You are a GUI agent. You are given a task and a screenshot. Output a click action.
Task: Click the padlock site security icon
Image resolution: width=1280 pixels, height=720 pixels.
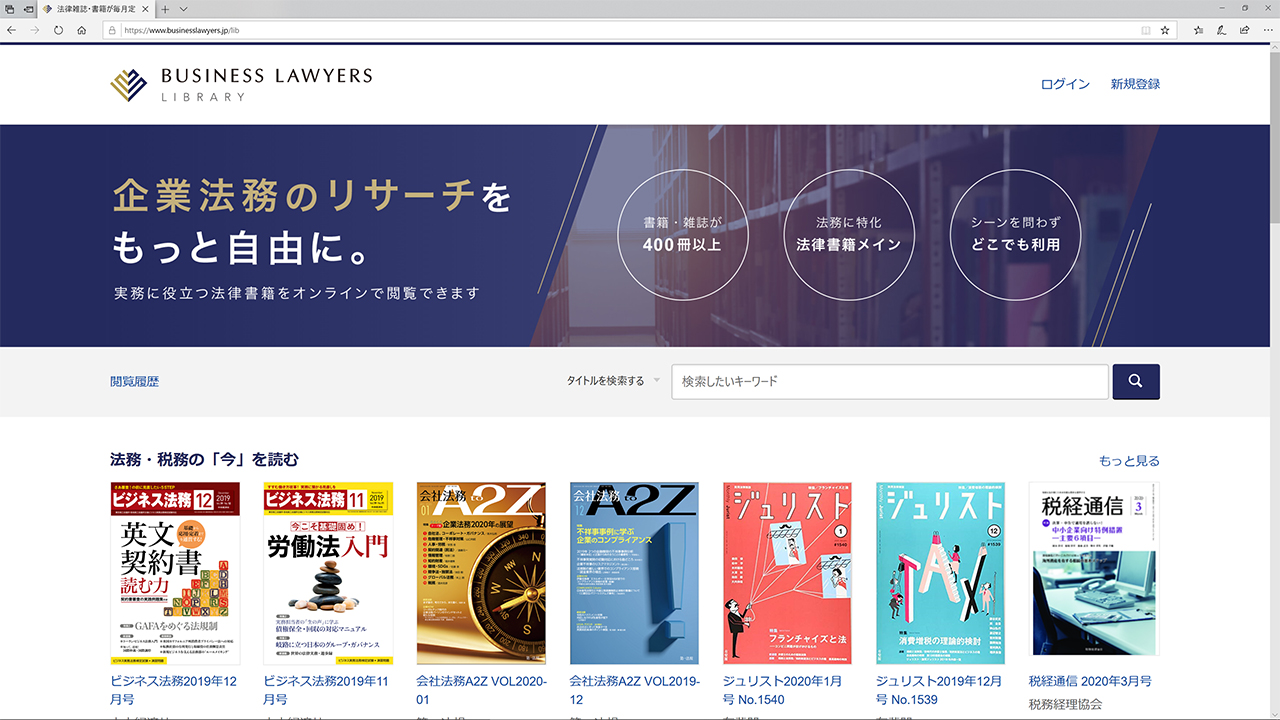(112, 30)
